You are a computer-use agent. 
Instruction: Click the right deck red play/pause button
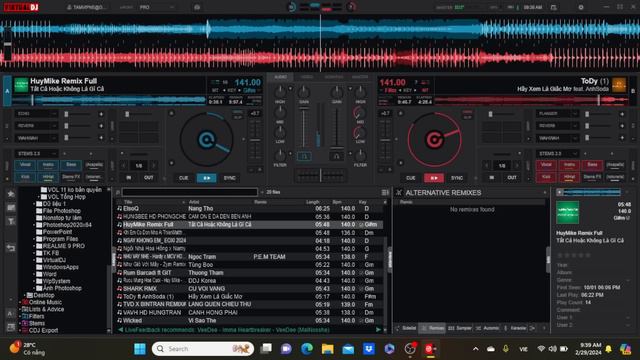click(434, 178)
